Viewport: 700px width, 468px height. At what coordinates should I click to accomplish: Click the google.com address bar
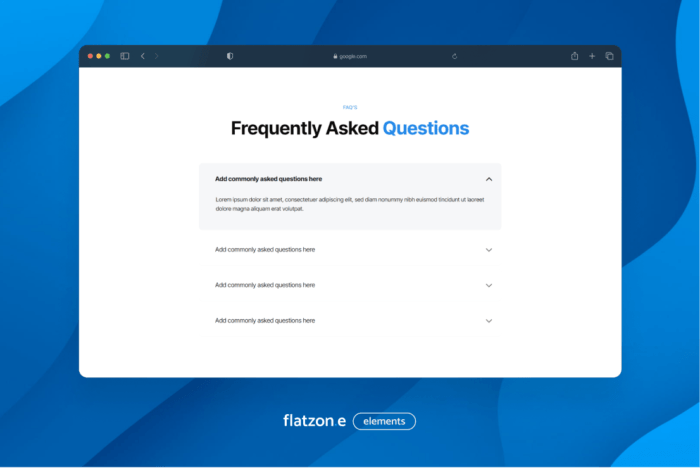pos(352,56)
